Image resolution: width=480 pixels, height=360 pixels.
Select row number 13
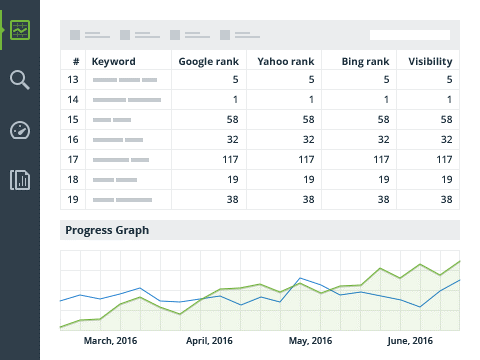tap(73, 80)
